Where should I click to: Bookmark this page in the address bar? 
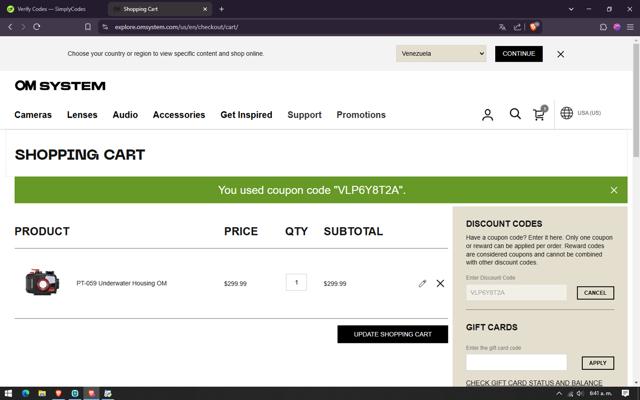pos(88,27)
